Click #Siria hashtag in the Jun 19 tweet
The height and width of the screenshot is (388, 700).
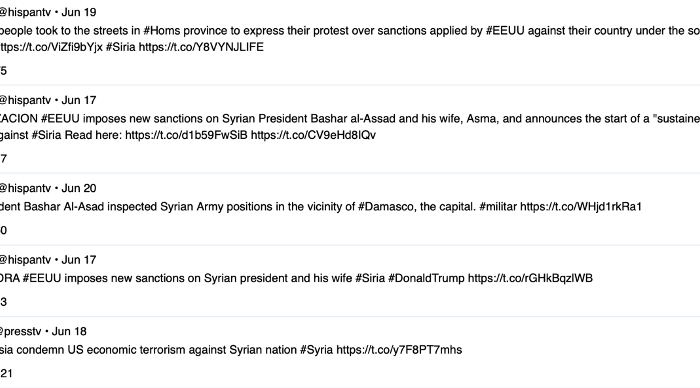121,47
